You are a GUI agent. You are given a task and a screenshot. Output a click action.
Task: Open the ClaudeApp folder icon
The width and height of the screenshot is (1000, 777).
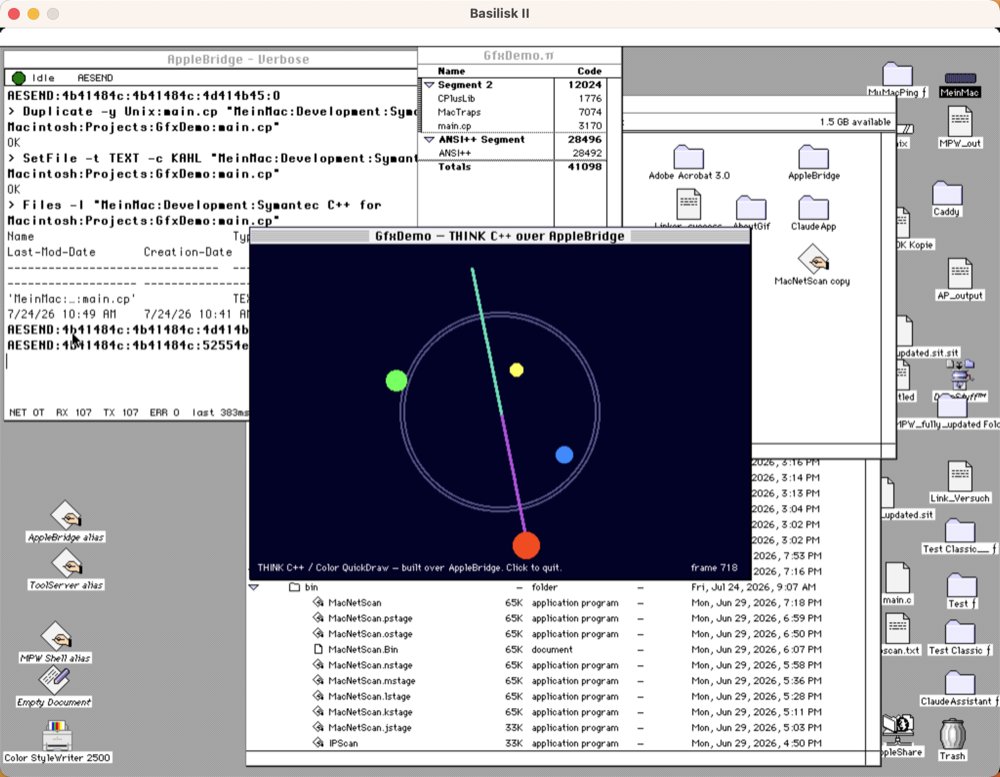814,208
